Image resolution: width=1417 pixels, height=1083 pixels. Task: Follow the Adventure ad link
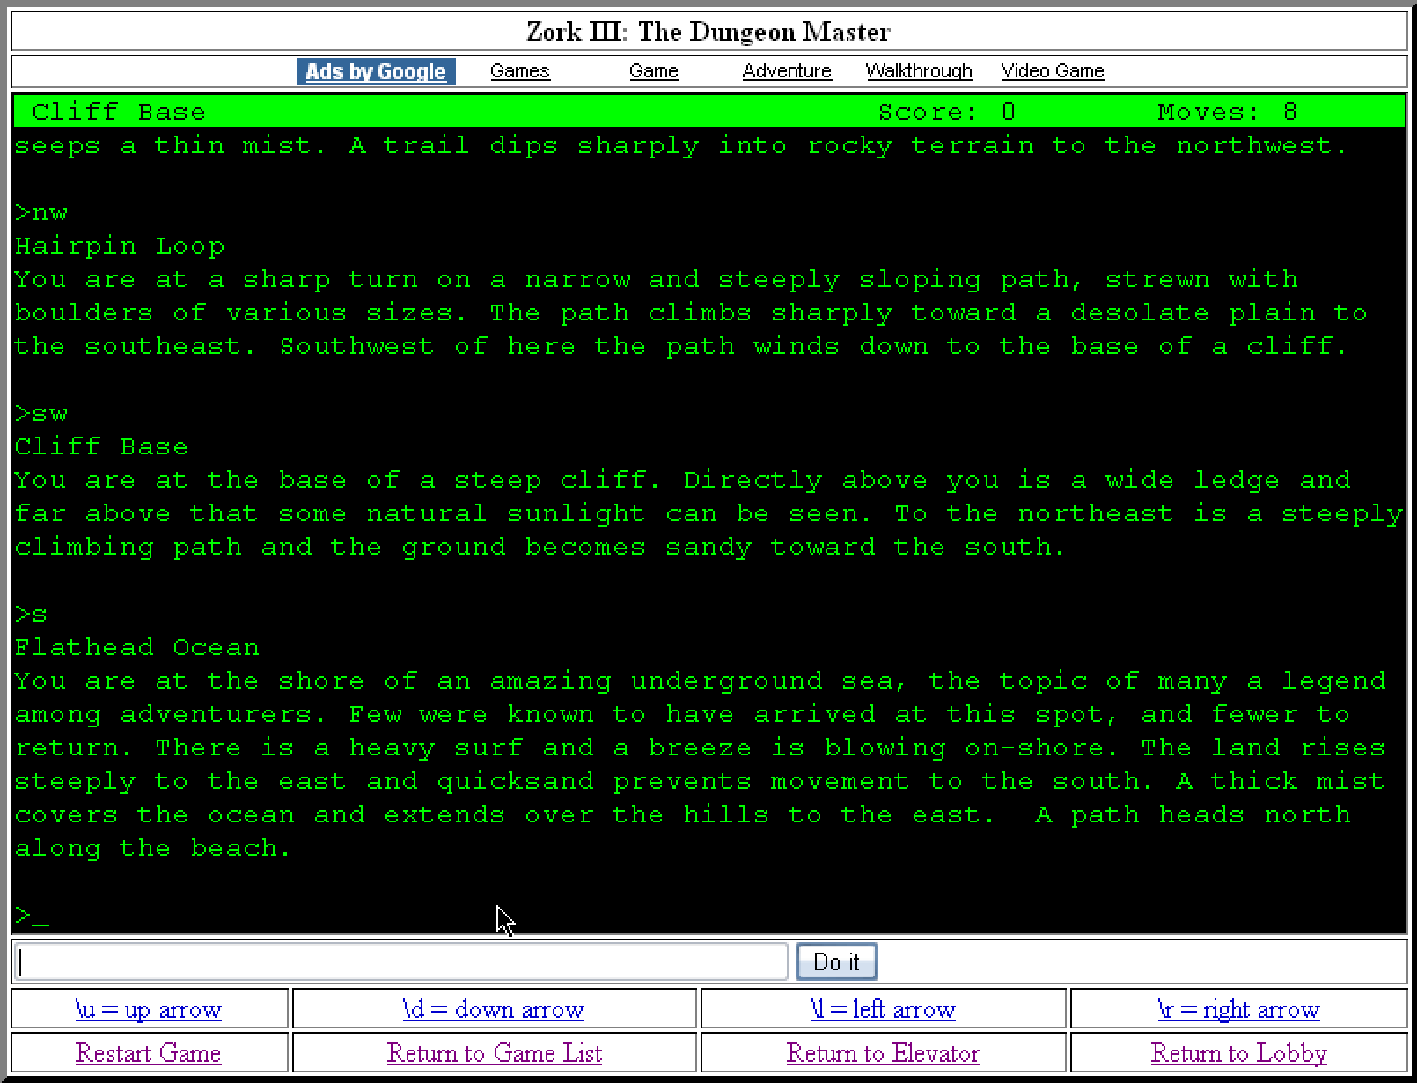pyautogui.click(x=787, y=71)
